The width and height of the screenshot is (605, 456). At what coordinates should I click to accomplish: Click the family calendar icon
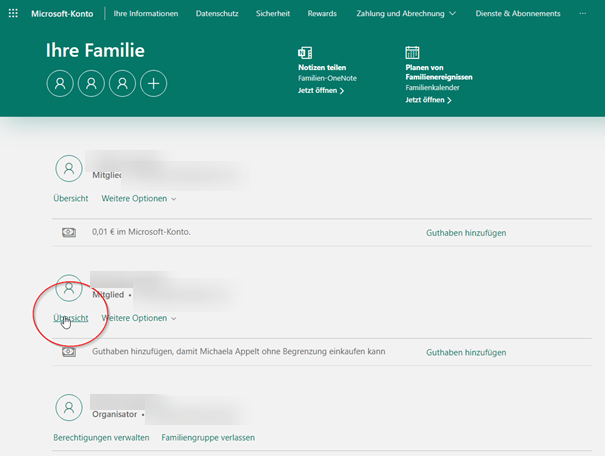coord(412,52)
